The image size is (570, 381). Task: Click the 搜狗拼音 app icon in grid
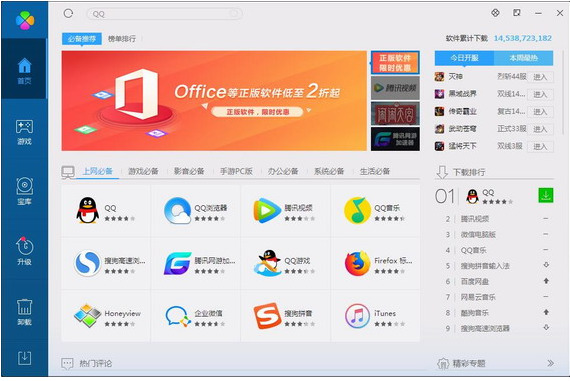267,316
